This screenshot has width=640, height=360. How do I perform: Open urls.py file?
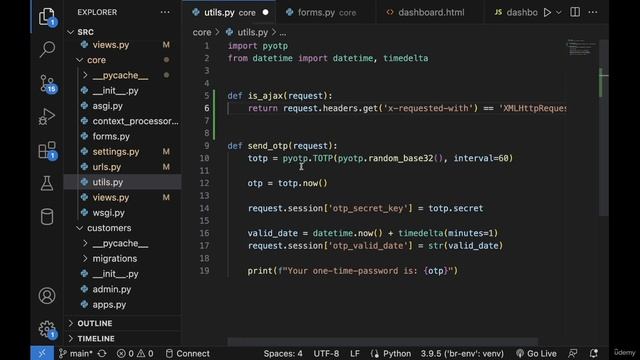(x=107, y=167)
